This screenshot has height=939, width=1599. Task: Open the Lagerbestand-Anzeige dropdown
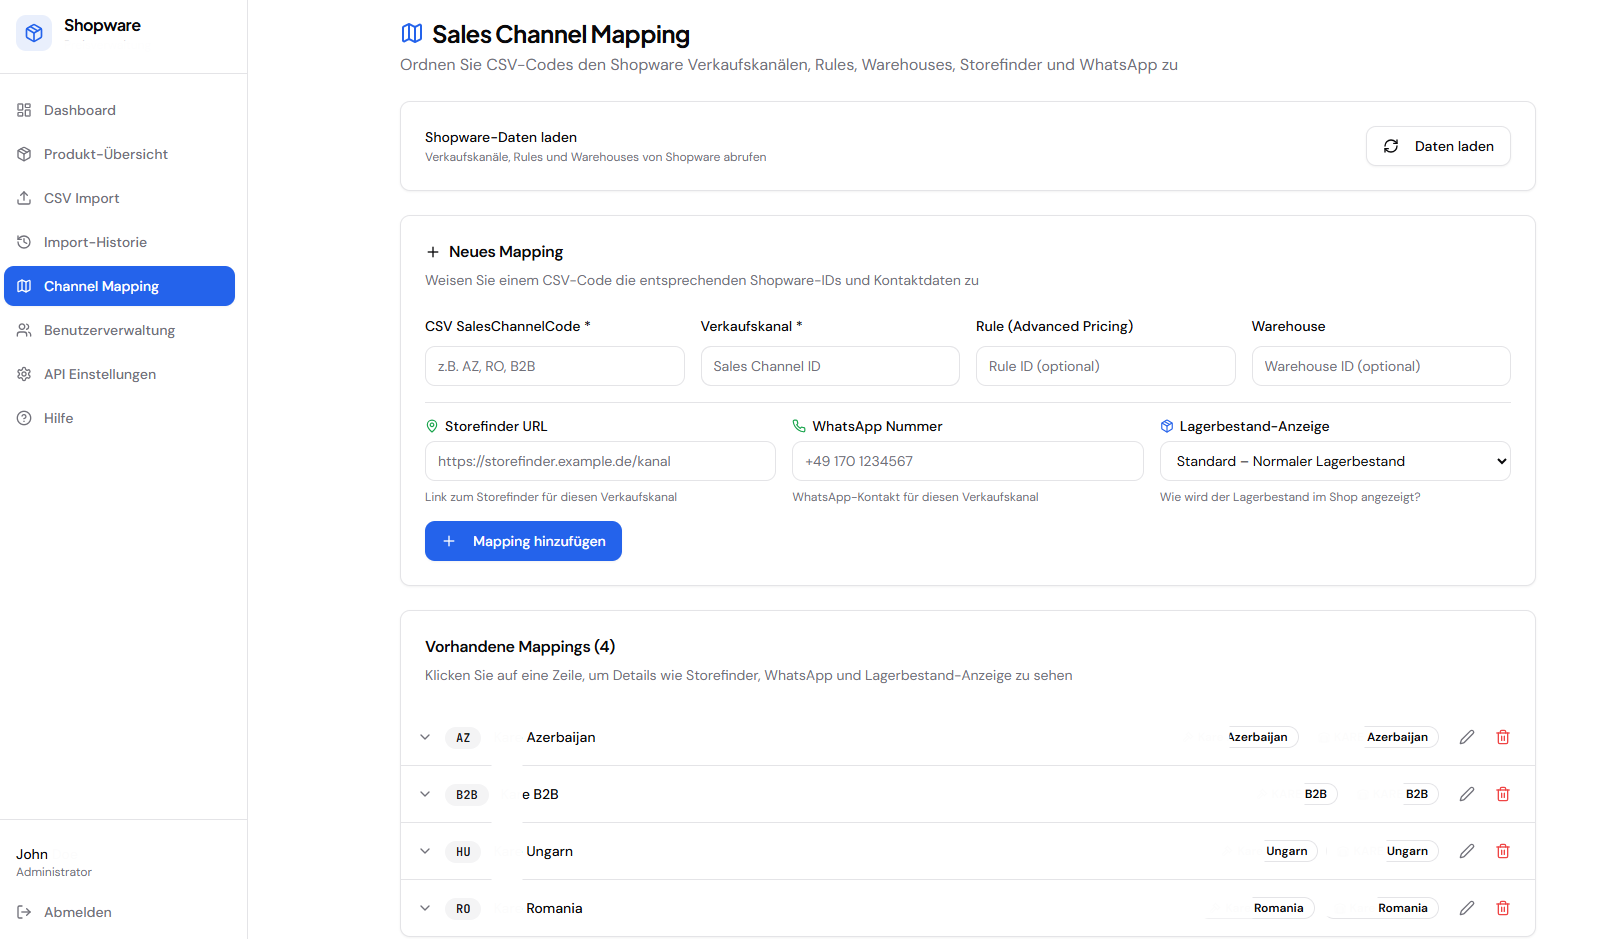pyautogui.click(x=1335, y=461)
